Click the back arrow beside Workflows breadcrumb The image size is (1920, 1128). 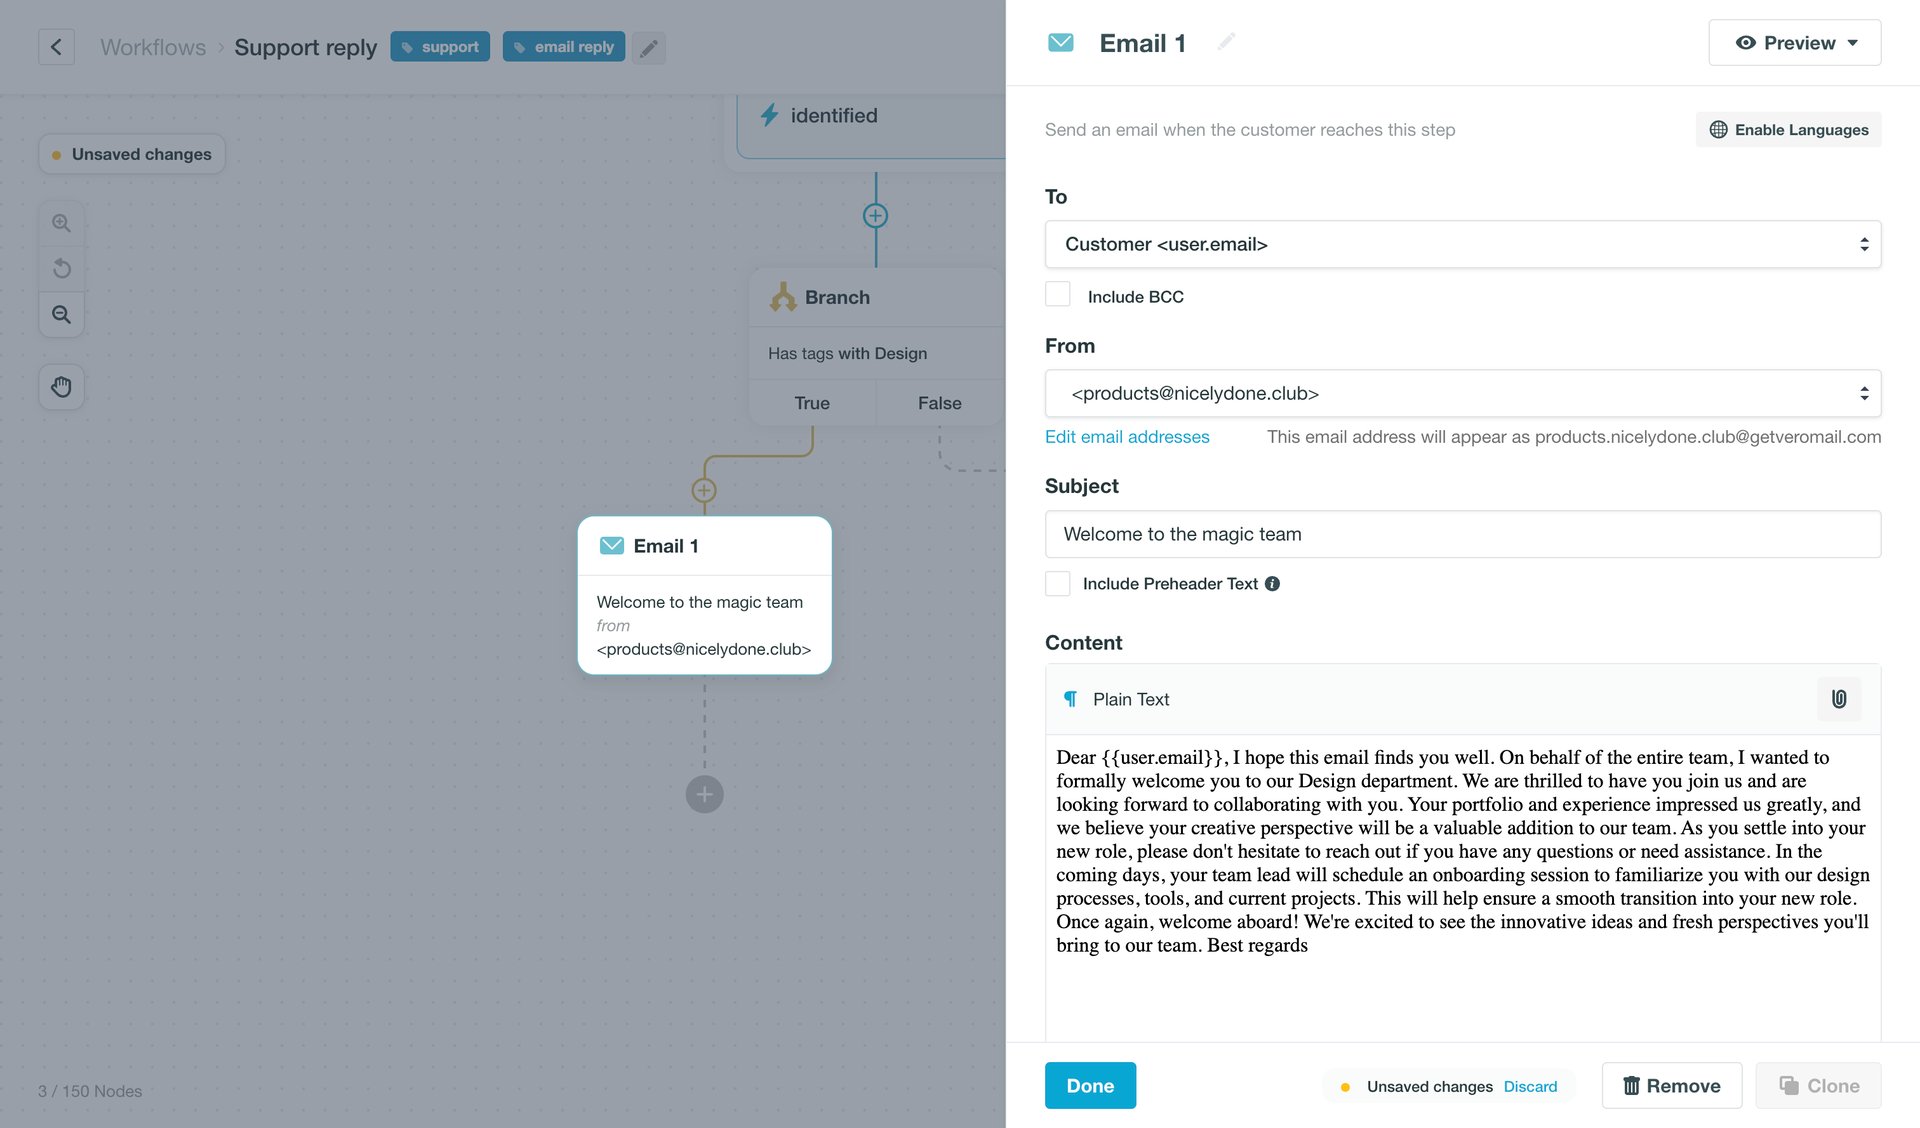click(56, 46)
